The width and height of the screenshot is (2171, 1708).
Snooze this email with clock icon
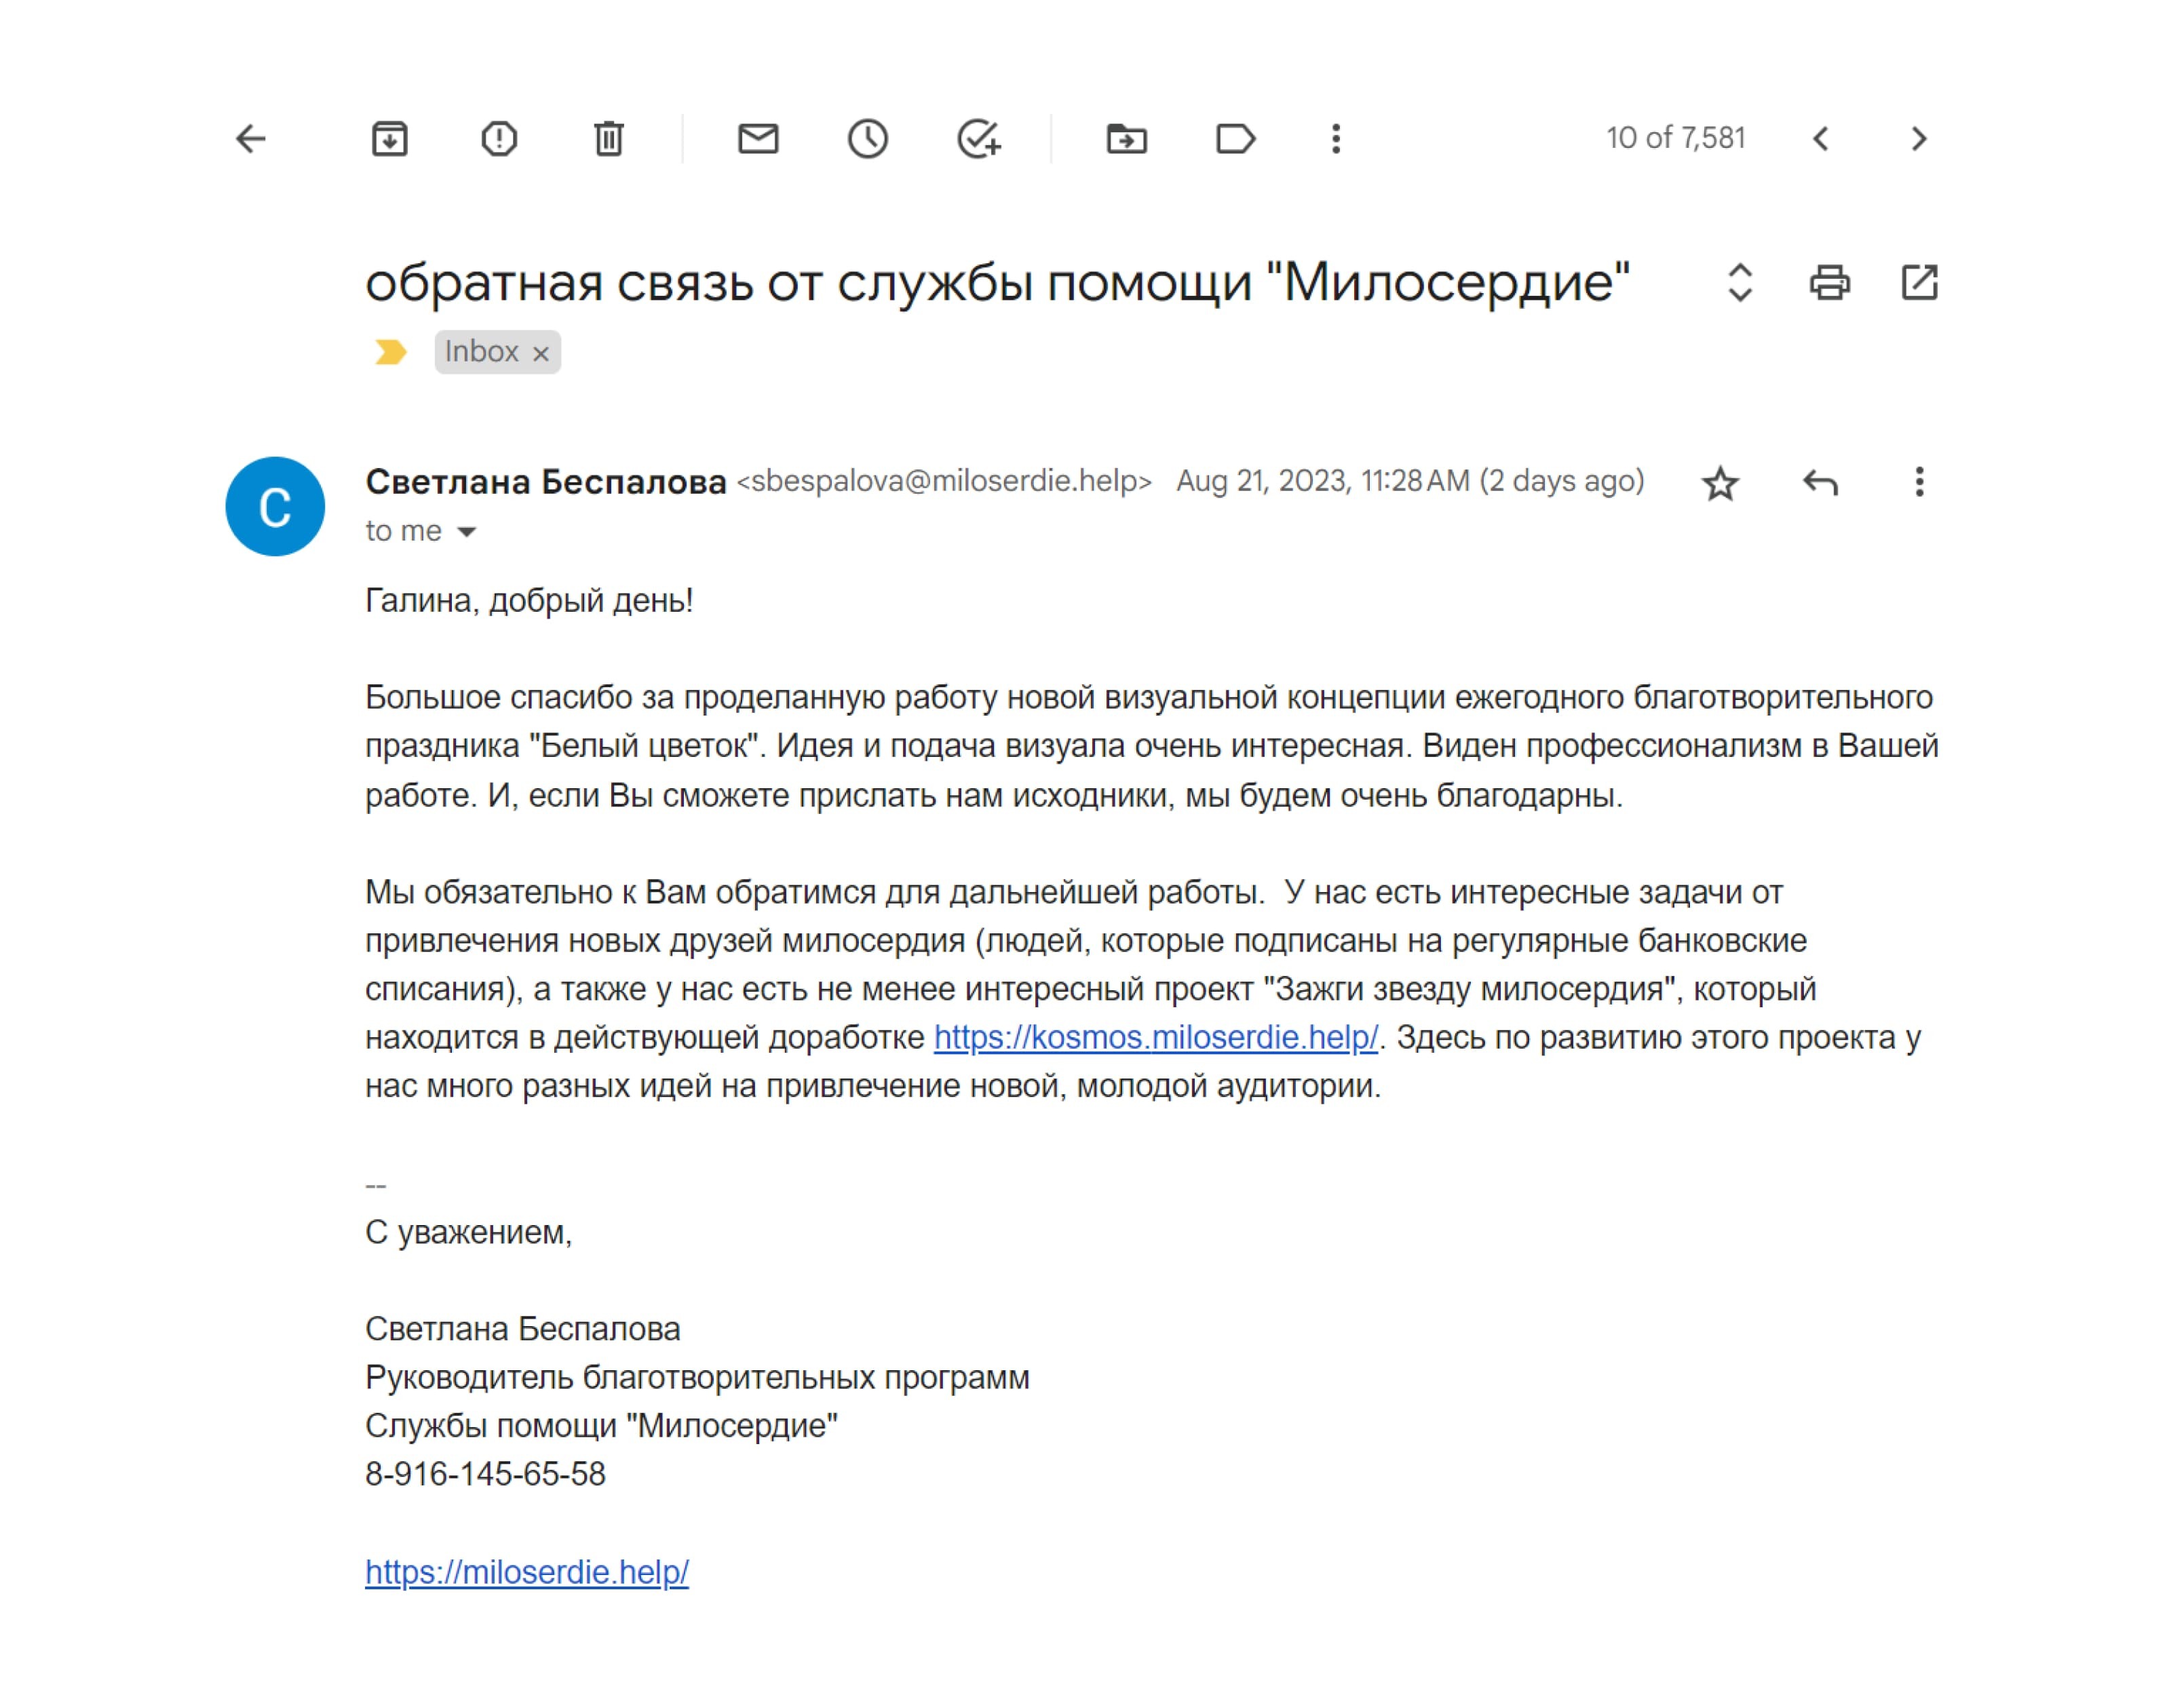pyautogui.click(x=867, y=139)
